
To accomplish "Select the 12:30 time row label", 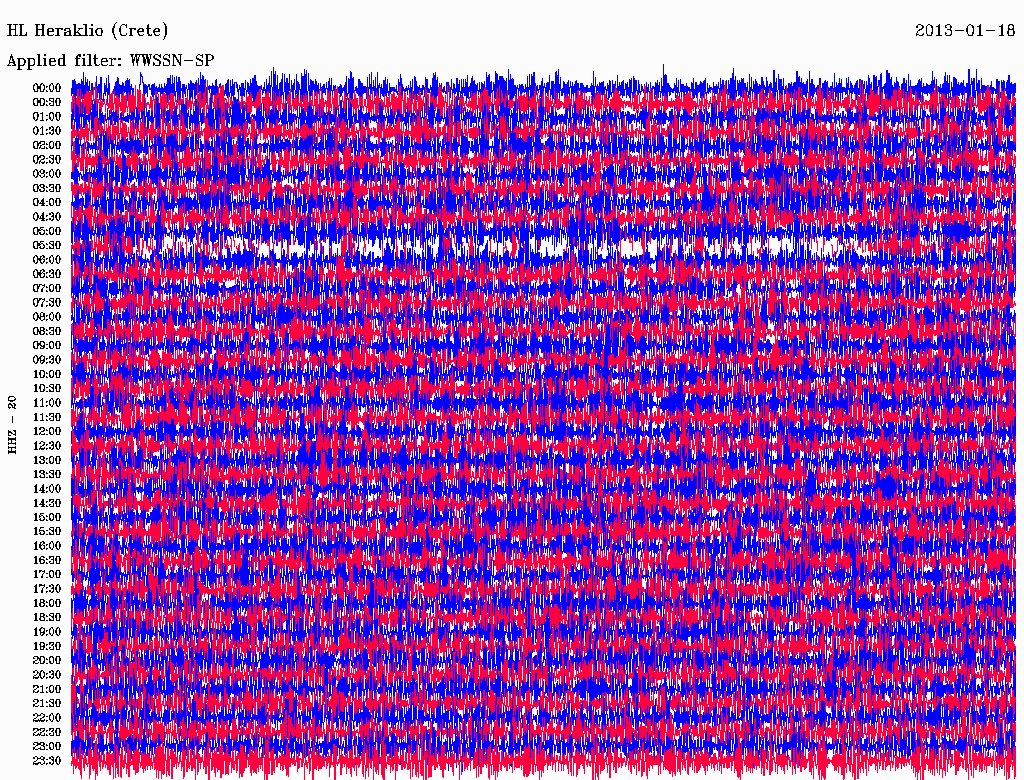I will click(47, 446).
